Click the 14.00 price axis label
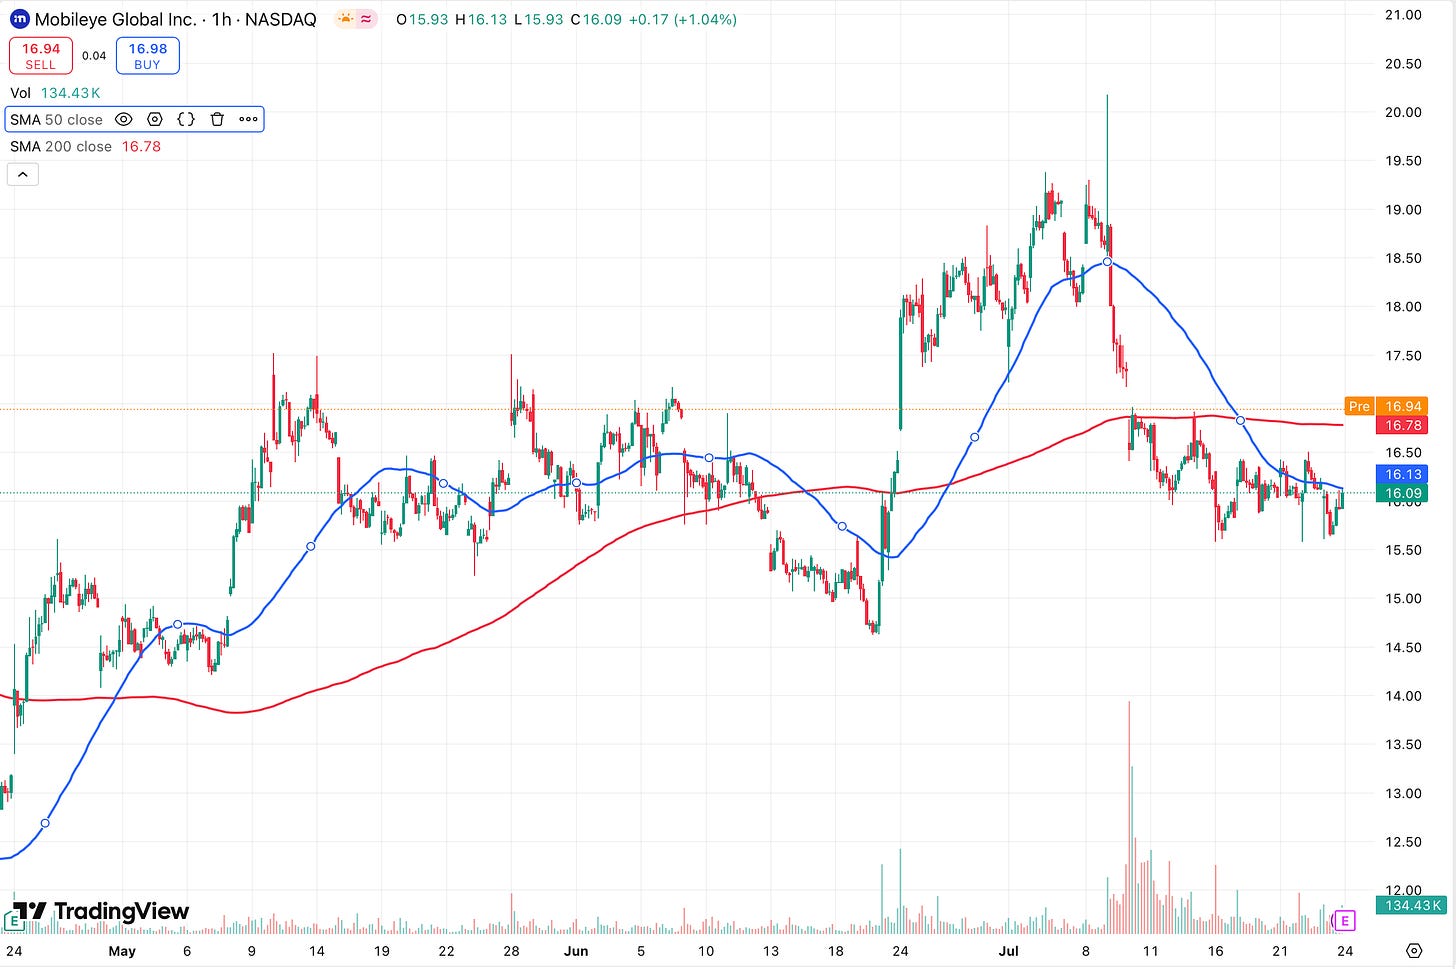This screenshot has height=969, width=1456. 1403,696
